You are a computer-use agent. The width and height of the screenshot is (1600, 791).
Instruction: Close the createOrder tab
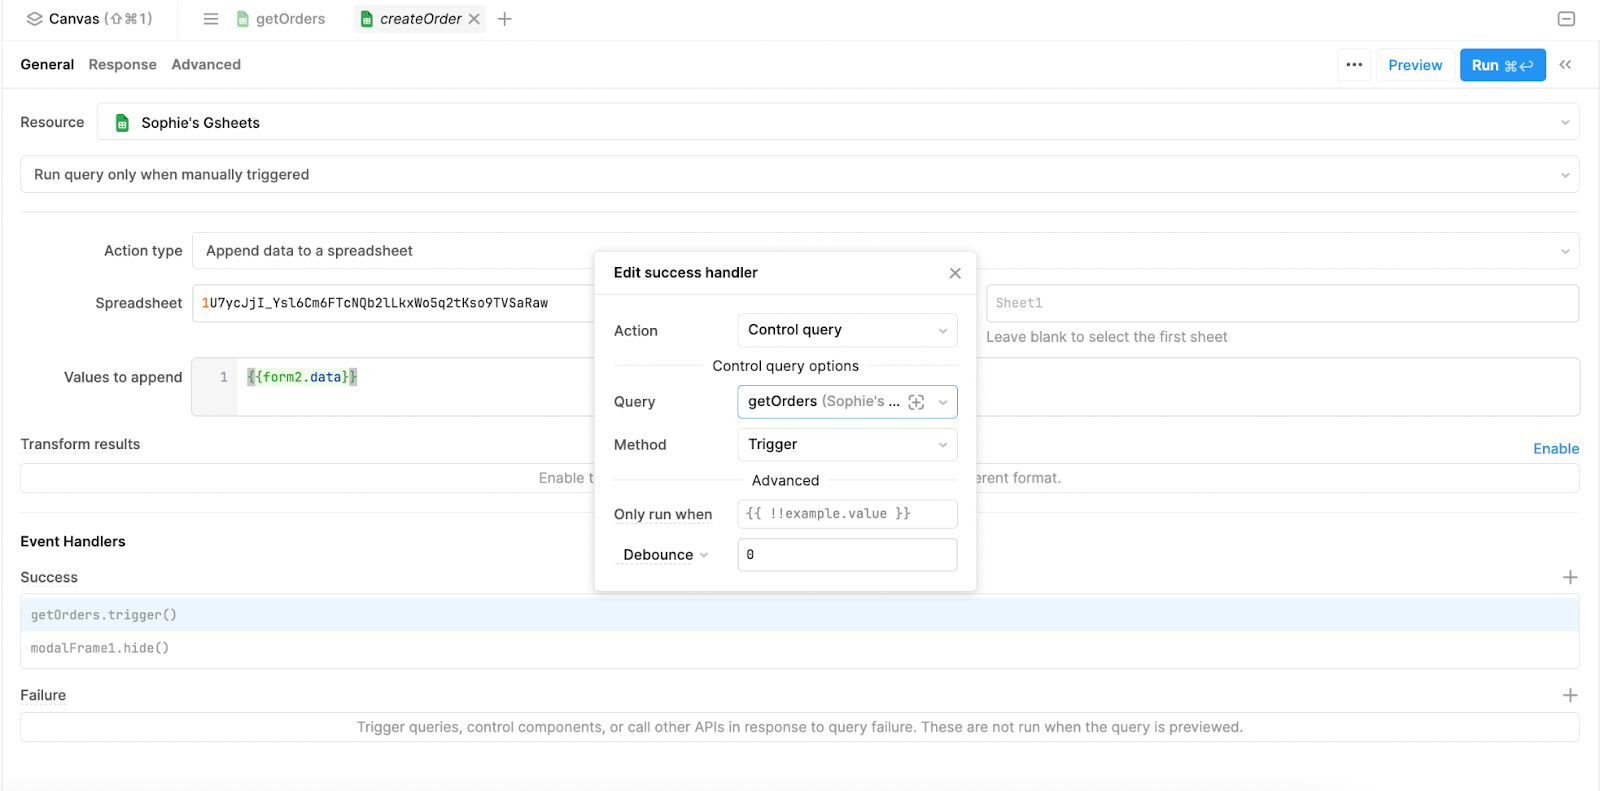(474, 19)
